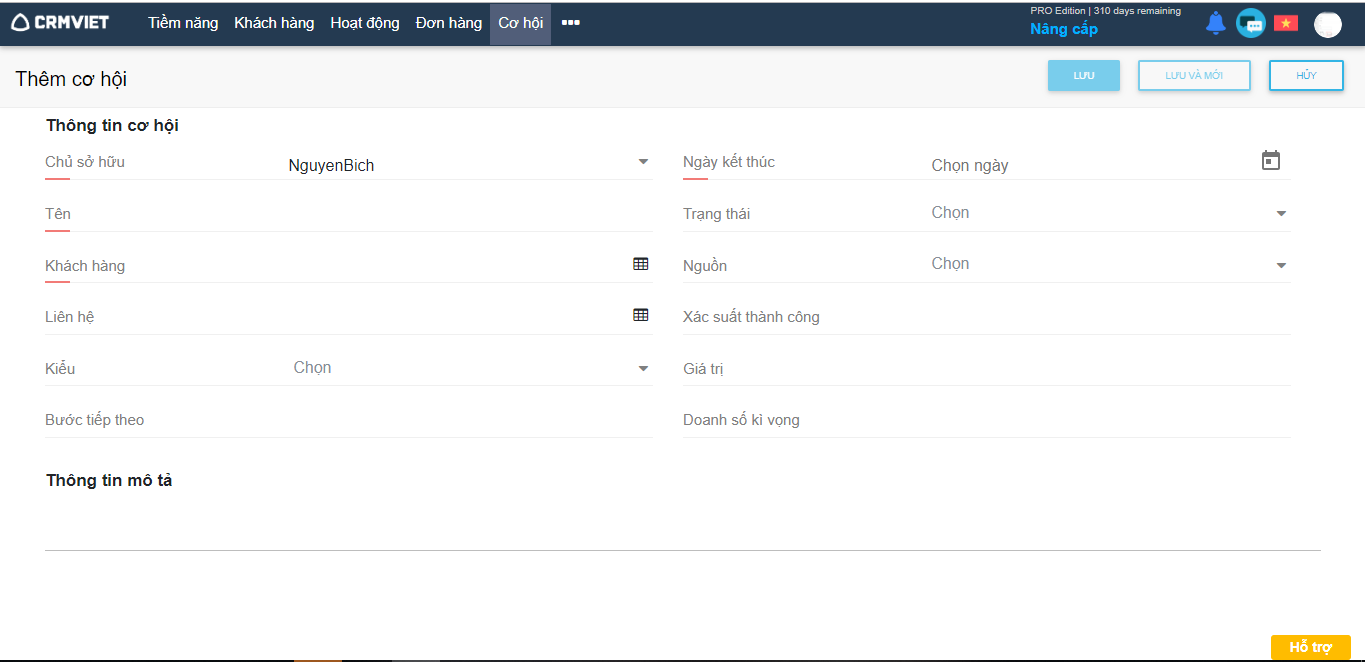Open the Tiềm năng menu
This screenshot has width=1365, height=662.
[x=183, y=23]
